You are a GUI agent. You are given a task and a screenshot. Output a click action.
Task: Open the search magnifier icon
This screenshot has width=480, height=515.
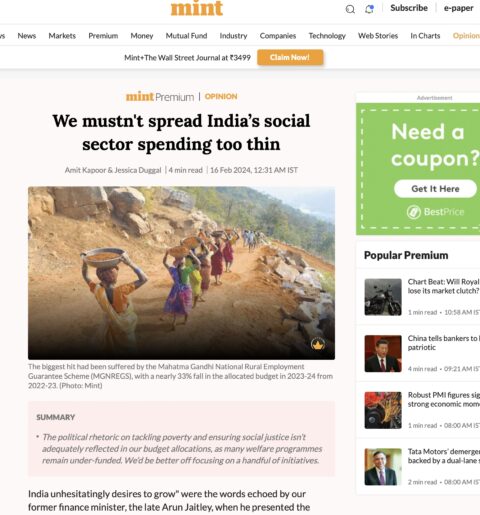click(x=350, y=9)
